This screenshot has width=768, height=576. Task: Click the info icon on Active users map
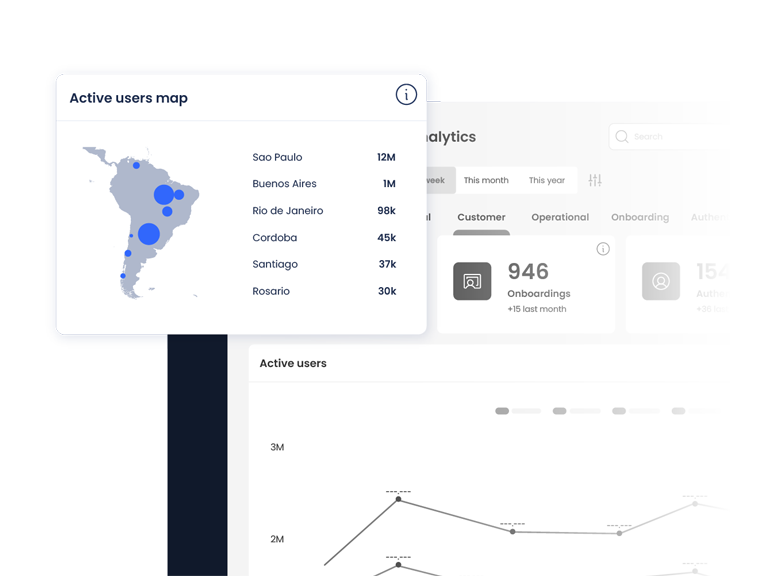[x=406, y=95]
